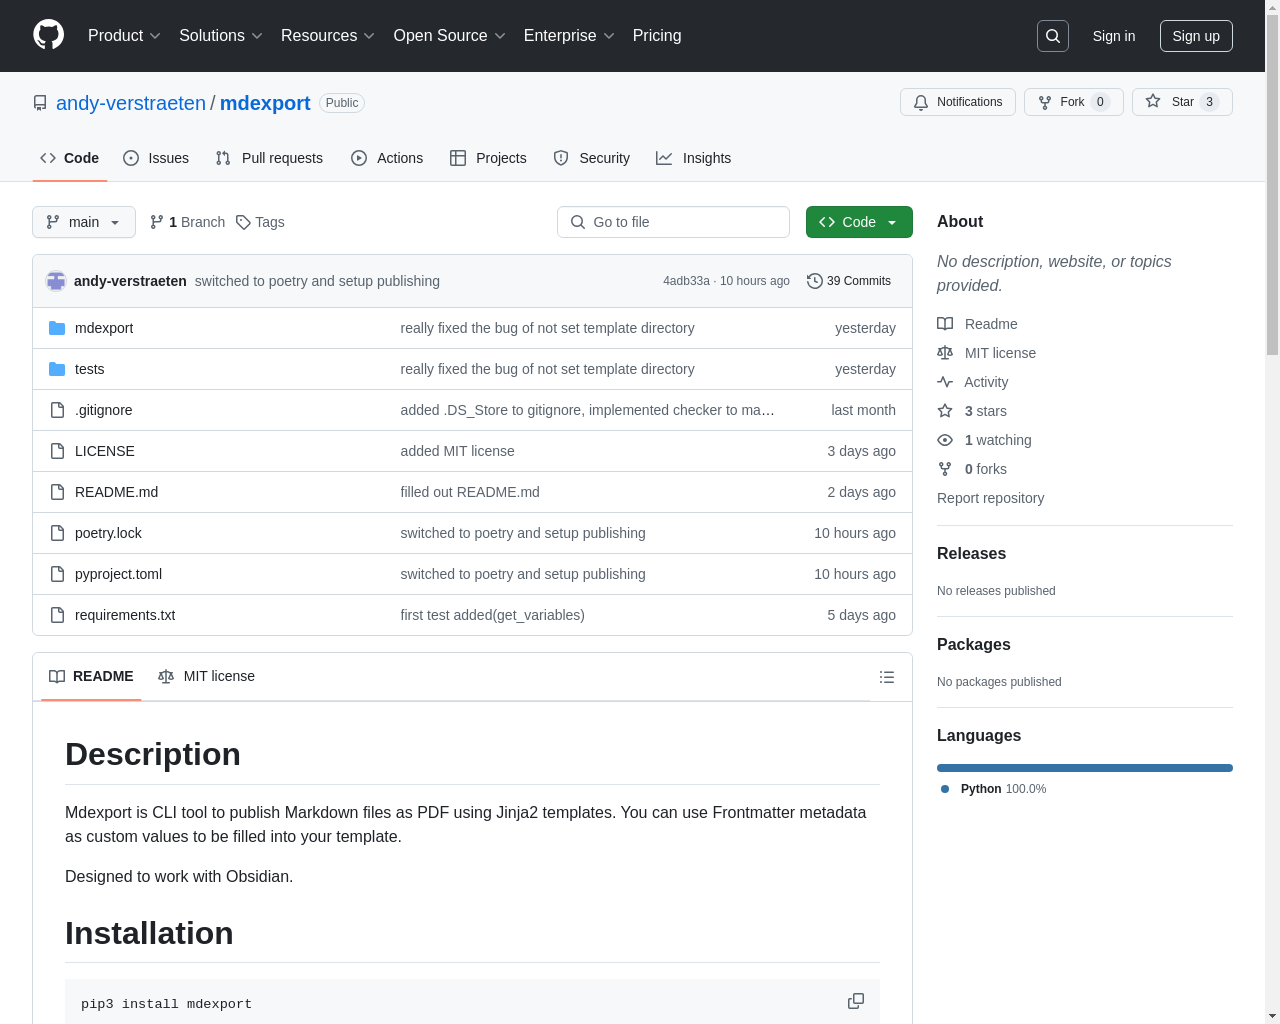Image resolution: width=1280 pixels, height=1024 pixels.
Task: Click the repository book icon beside andy-verstraeten
Action: pos(40,103)
